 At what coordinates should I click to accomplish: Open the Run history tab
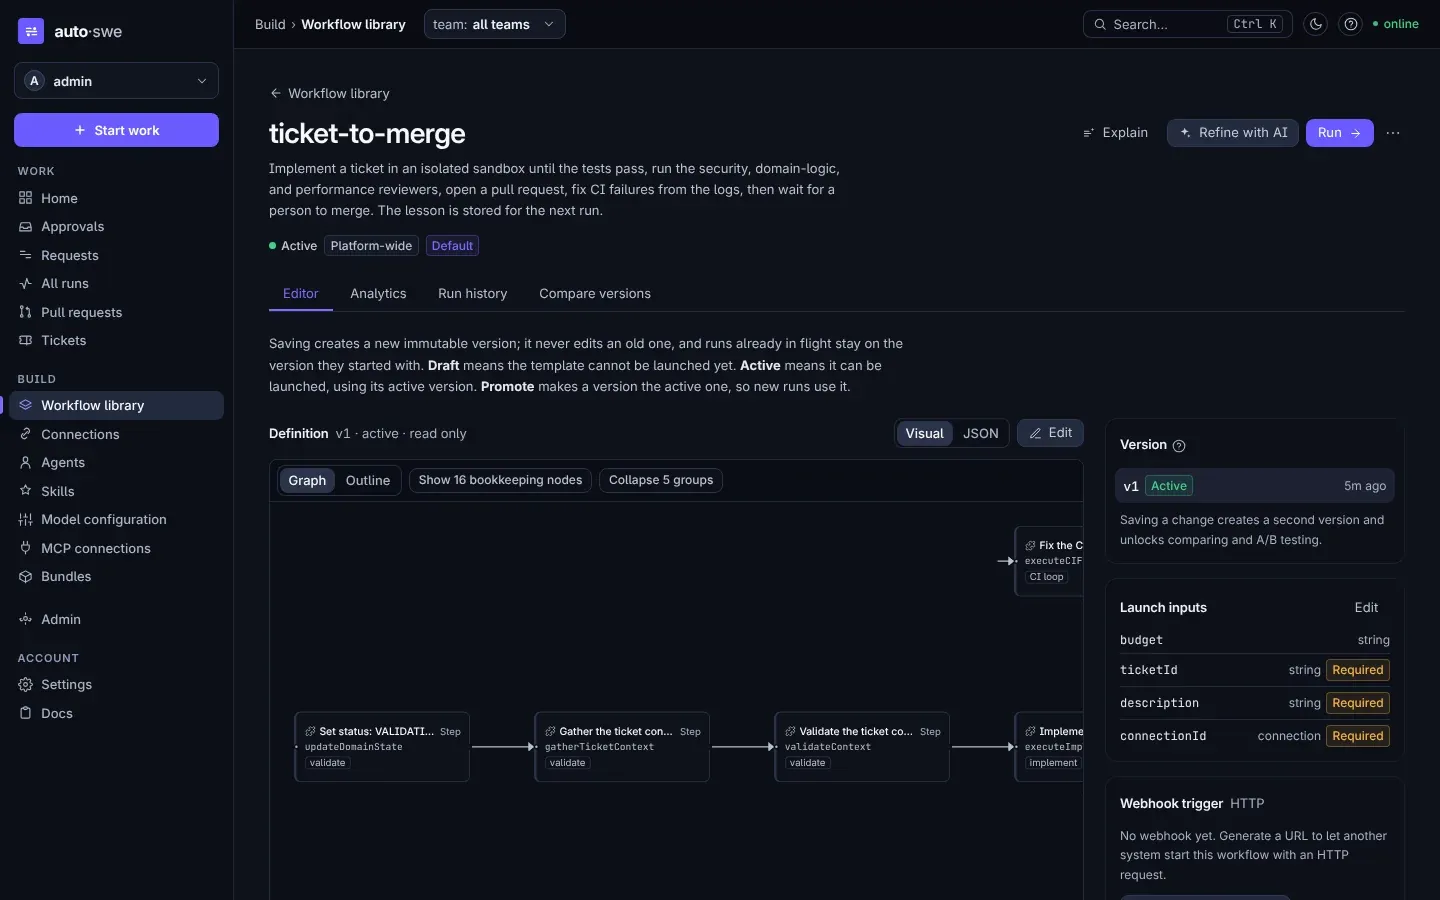(x=472, y=294)
